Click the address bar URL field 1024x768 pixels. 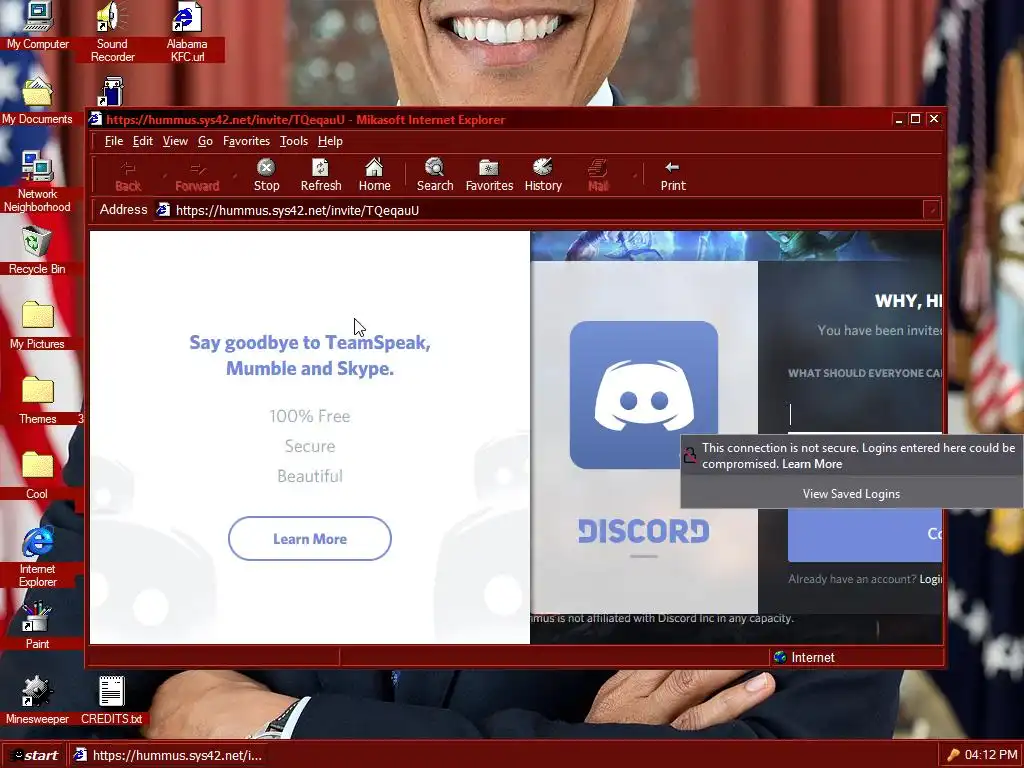pos(539,210)
